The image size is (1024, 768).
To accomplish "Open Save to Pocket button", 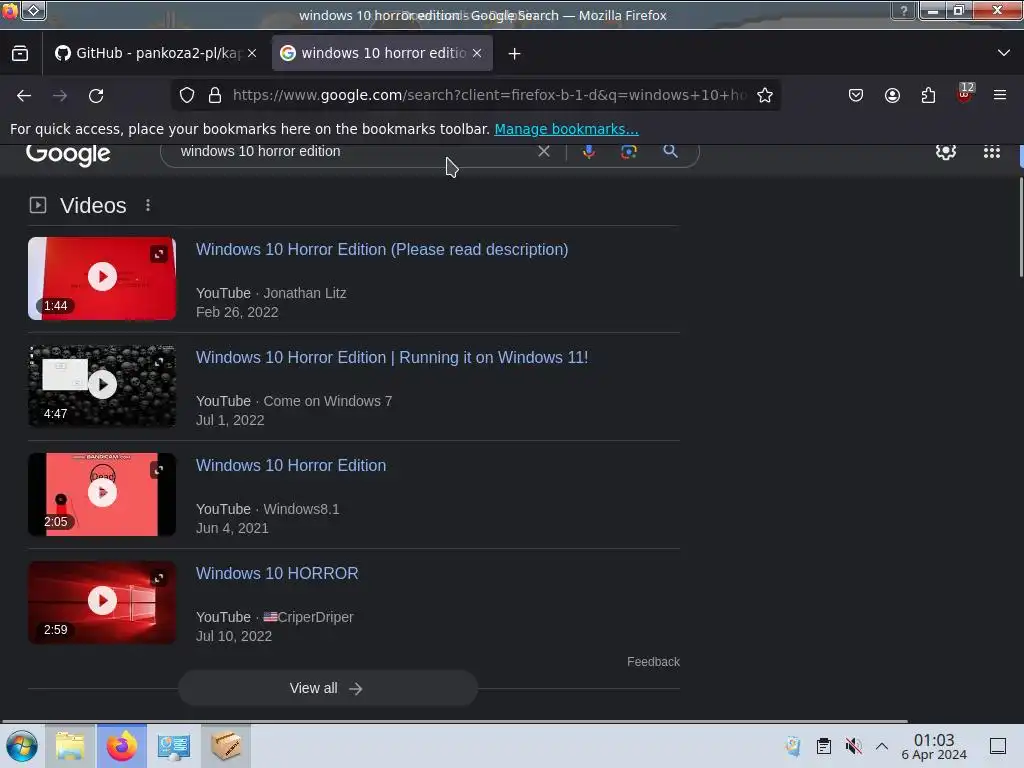I will 856,95.
